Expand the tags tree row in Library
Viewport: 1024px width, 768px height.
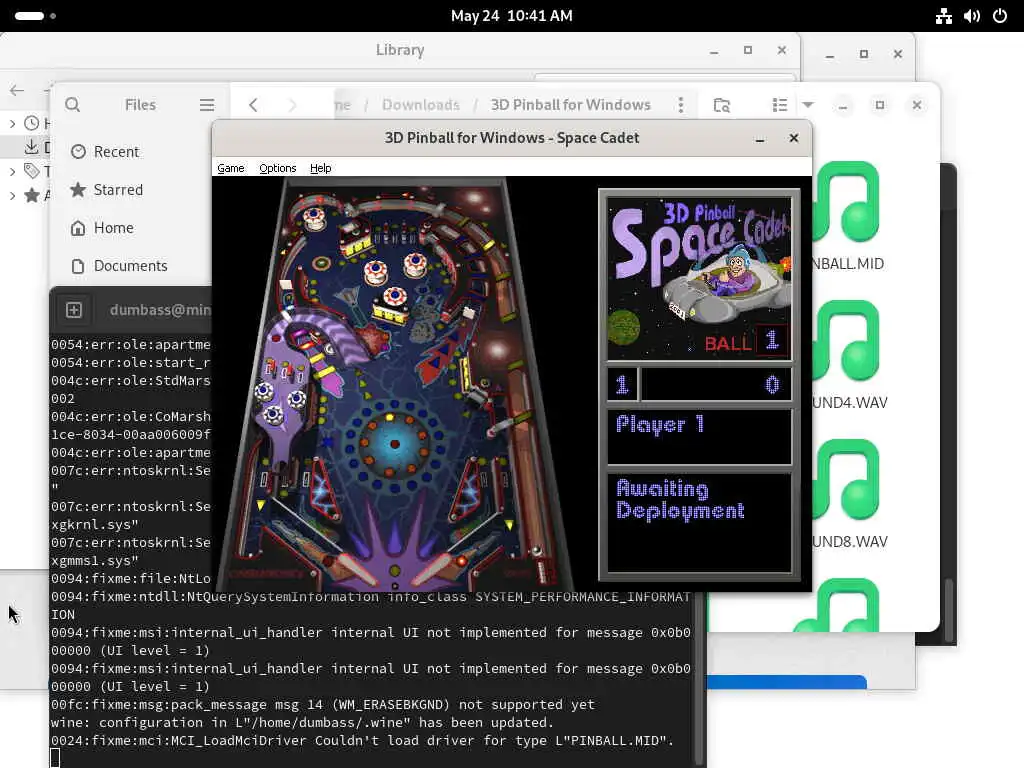(x=12, y=172)
